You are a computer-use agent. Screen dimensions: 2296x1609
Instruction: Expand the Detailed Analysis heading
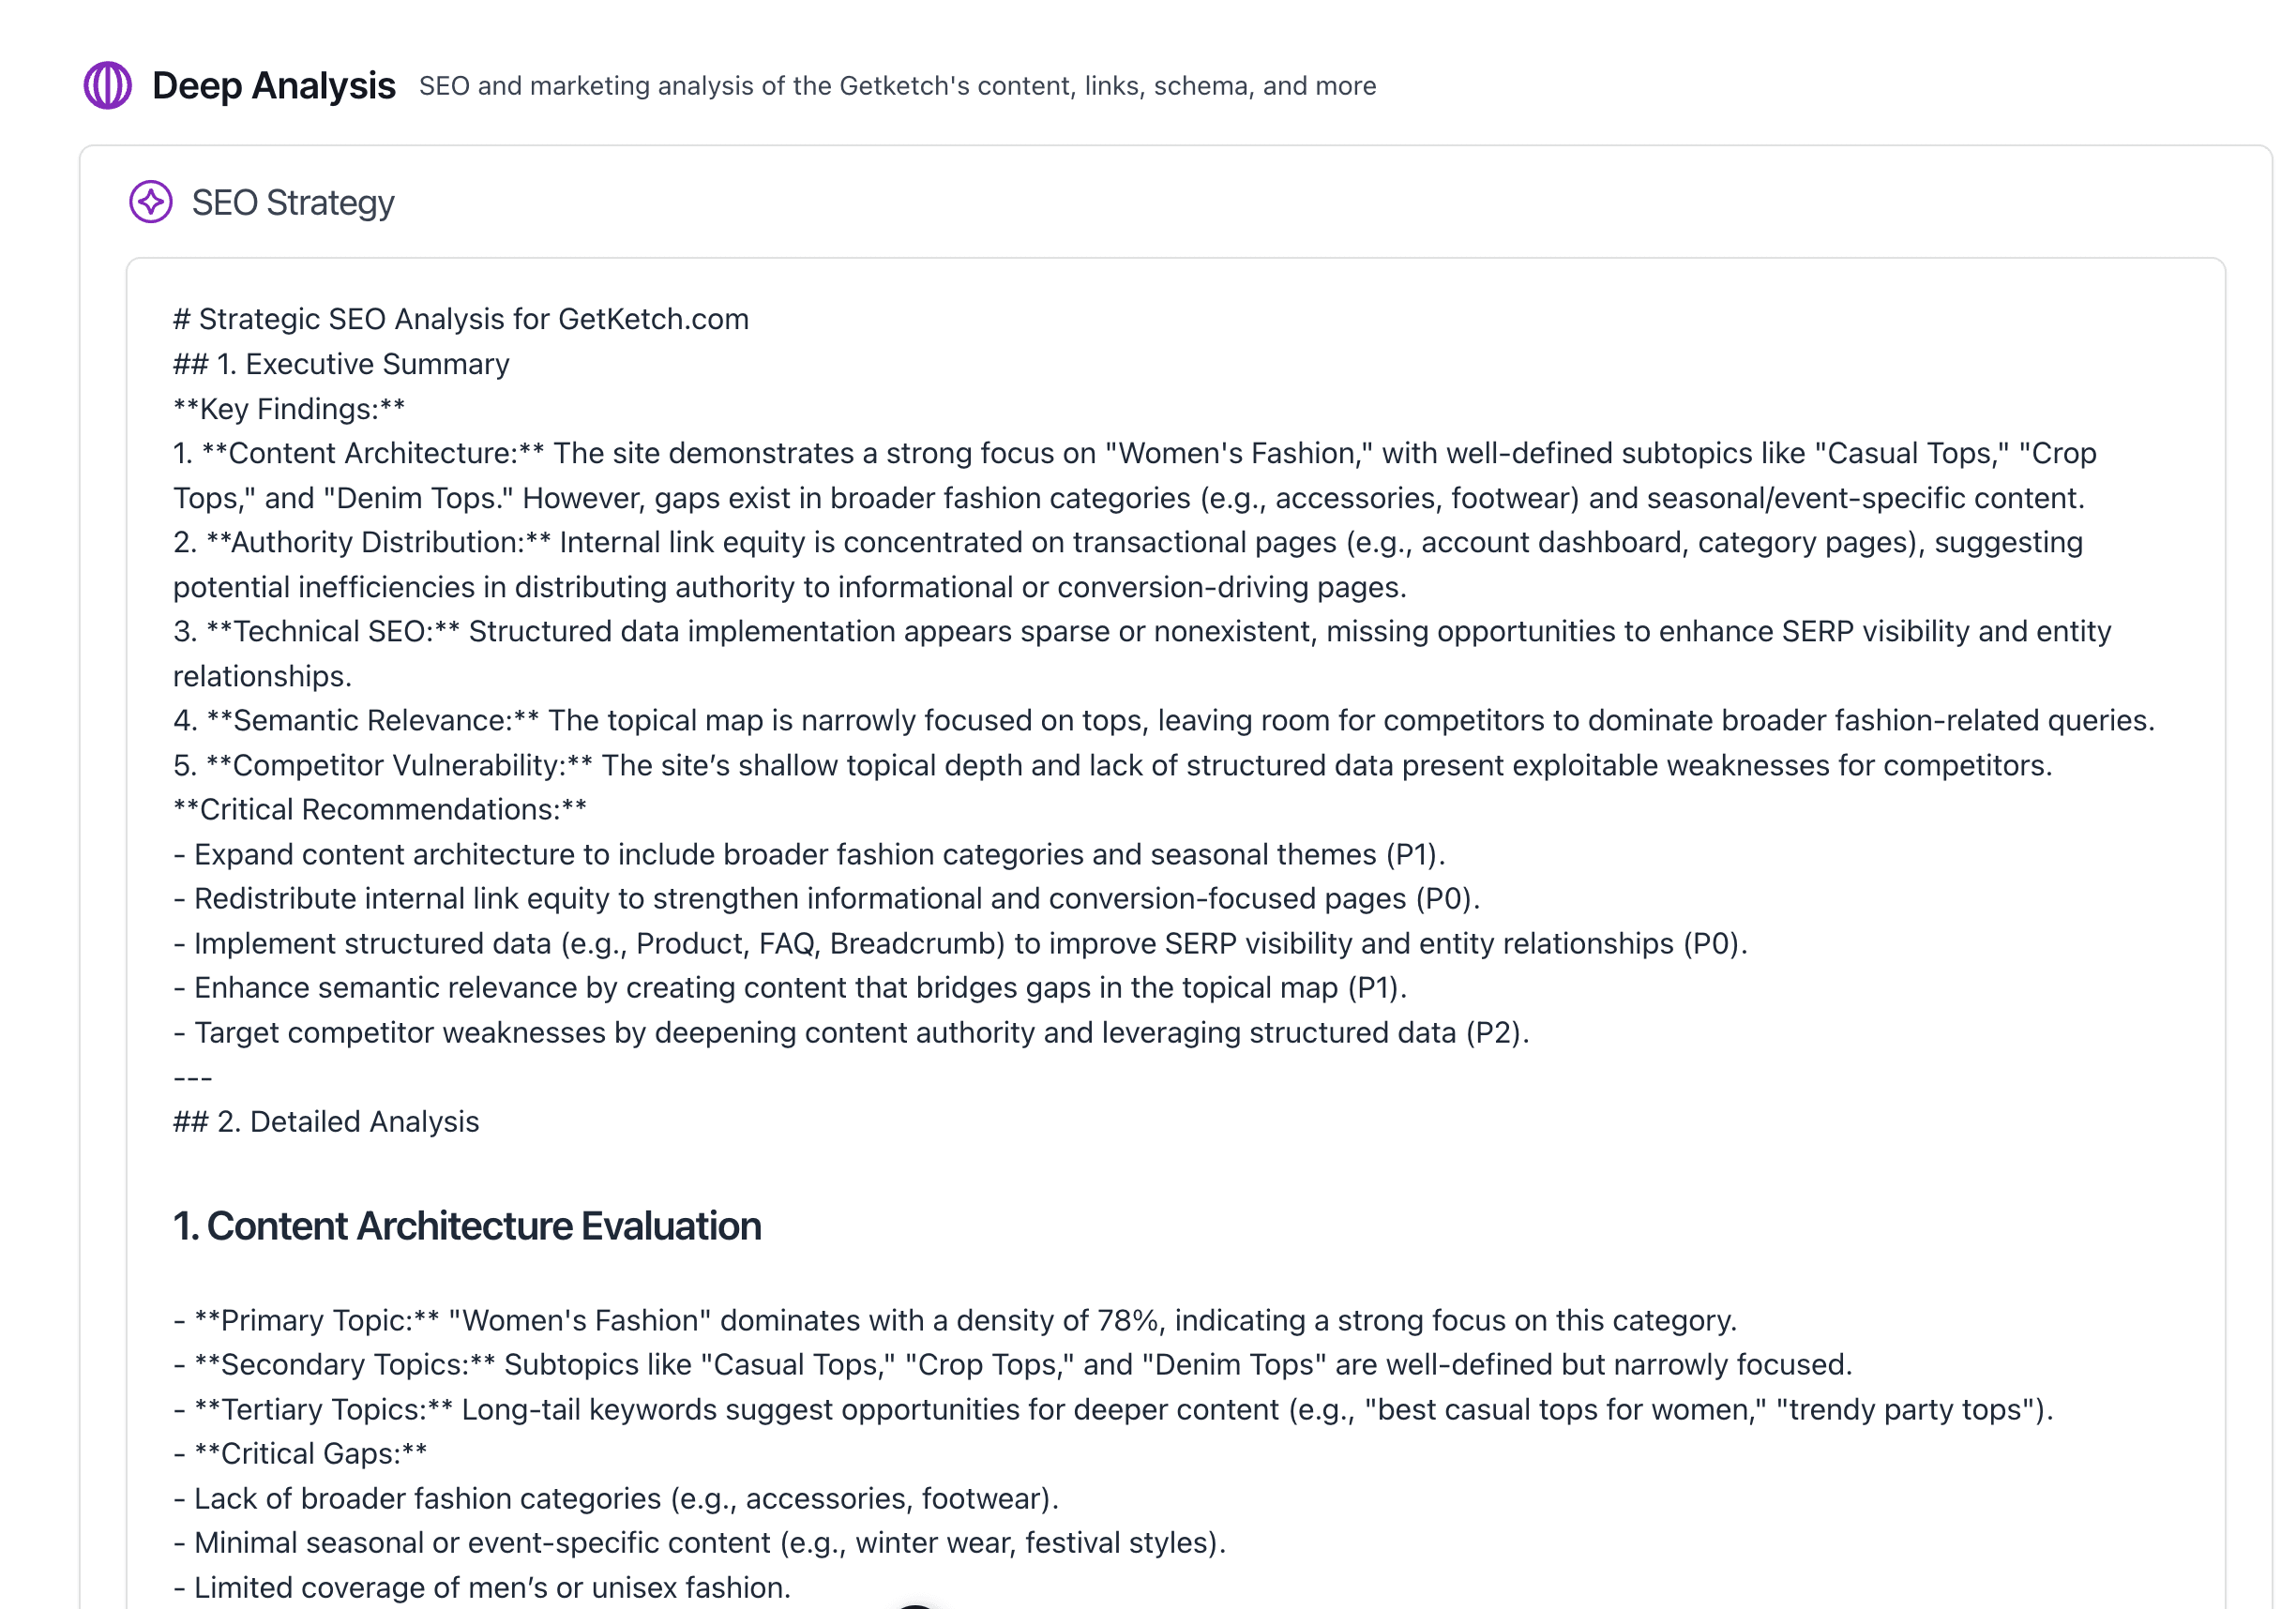pyautogui.click(x=326, y=1121)
